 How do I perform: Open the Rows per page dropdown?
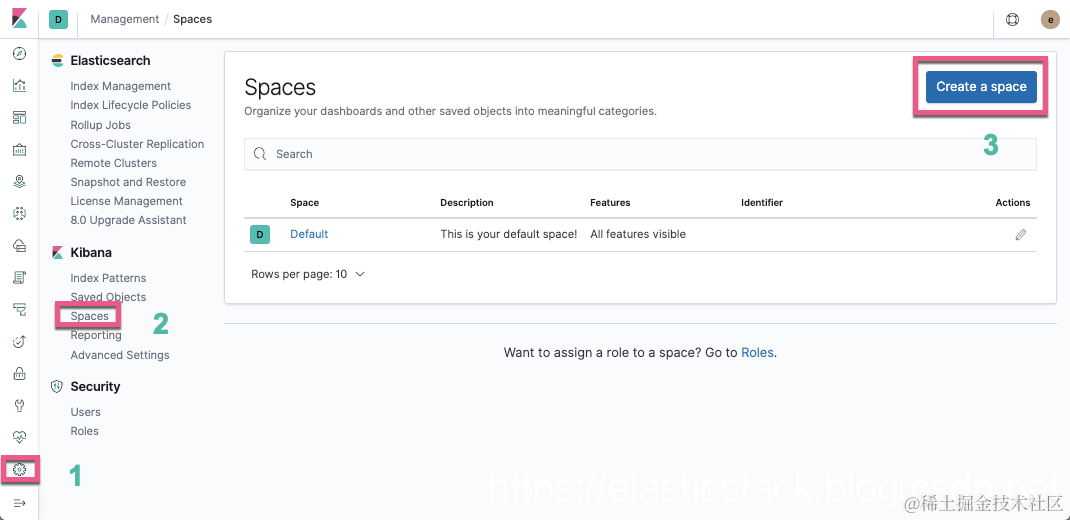[308, 274]
